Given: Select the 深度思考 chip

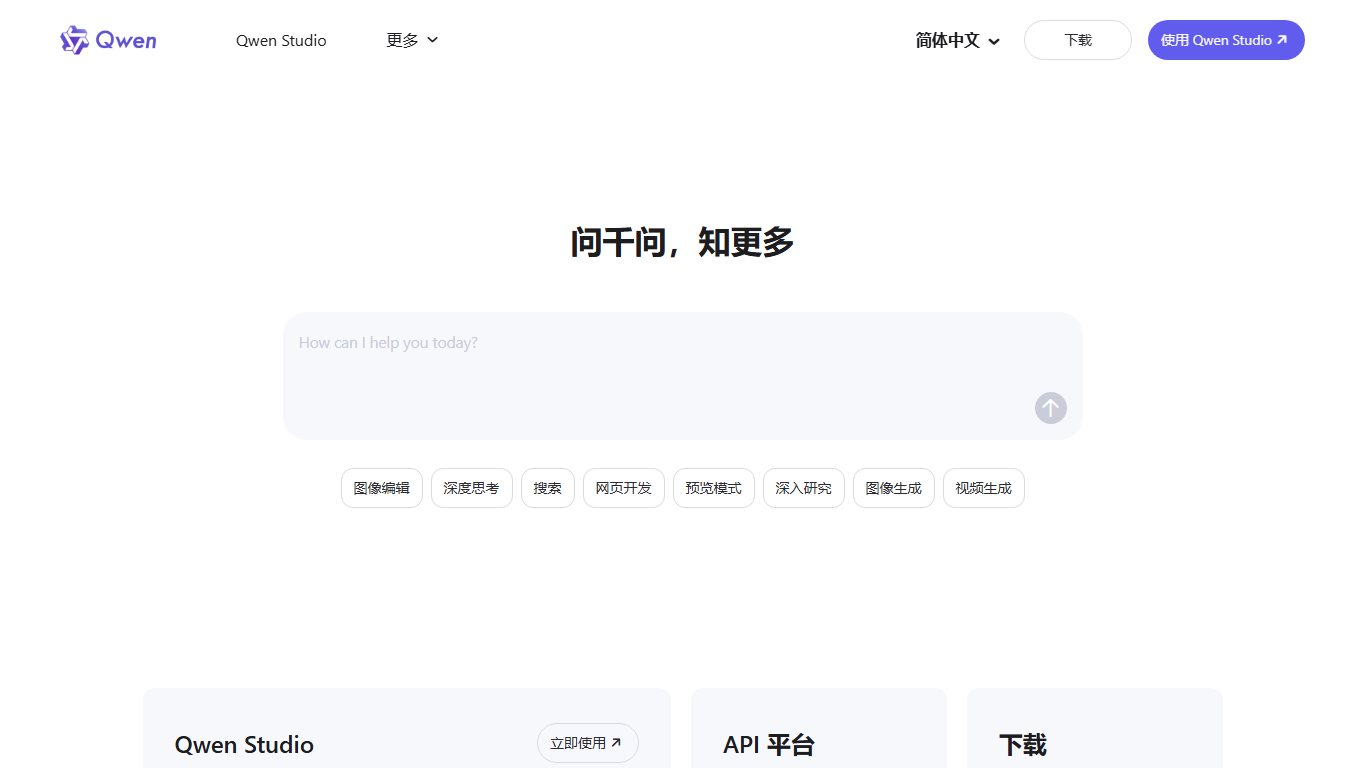Looking at the screenshot, I should tap(472, 488).
